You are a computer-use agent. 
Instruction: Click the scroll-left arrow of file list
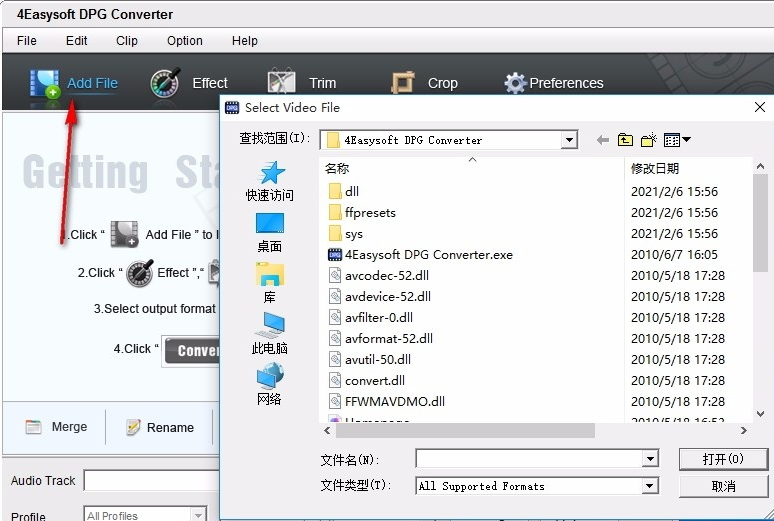(327, 431)
